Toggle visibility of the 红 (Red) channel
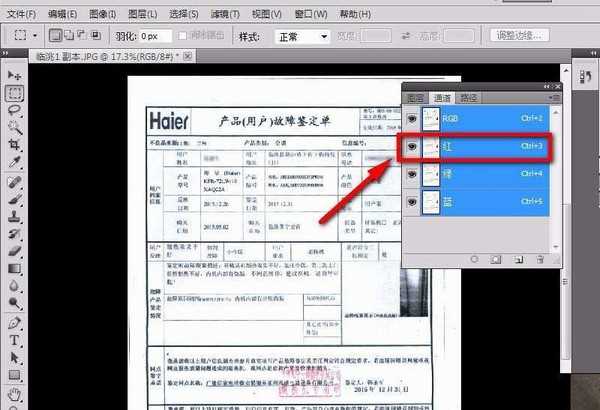Viewport: 600px width, 410px height. point(413,146)
